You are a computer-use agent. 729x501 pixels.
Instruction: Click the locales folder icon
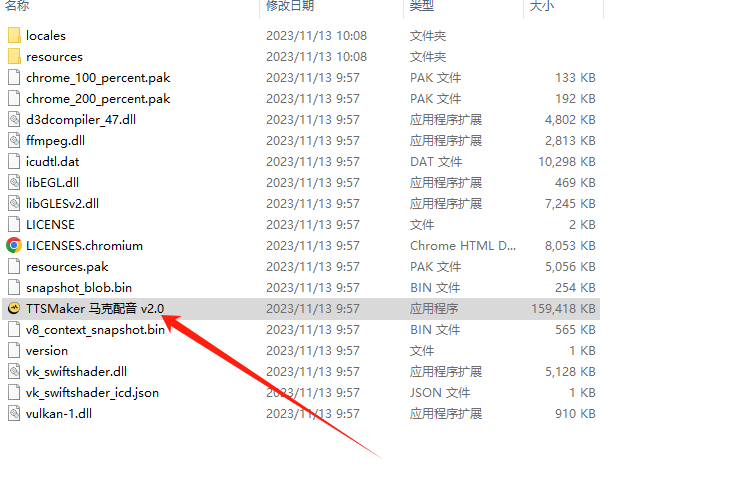[14, 35]
